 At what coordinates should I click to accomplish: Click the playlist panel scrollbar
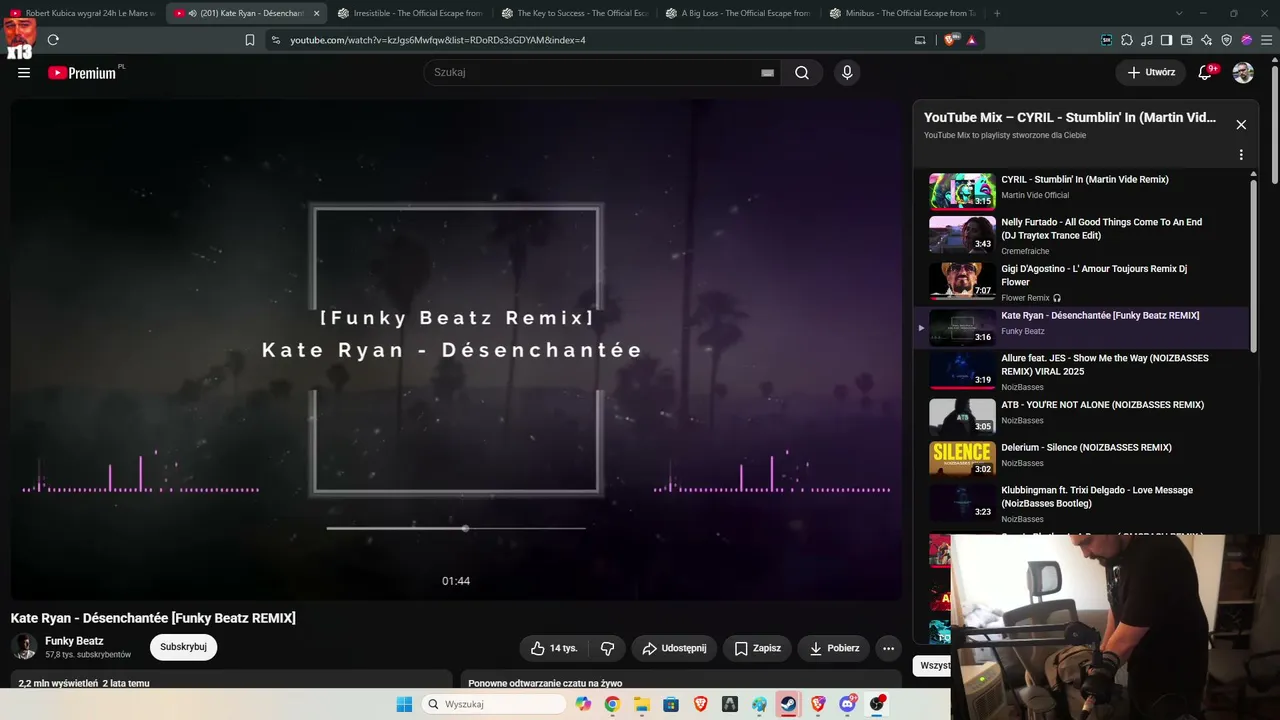[x=1254, y=265]
